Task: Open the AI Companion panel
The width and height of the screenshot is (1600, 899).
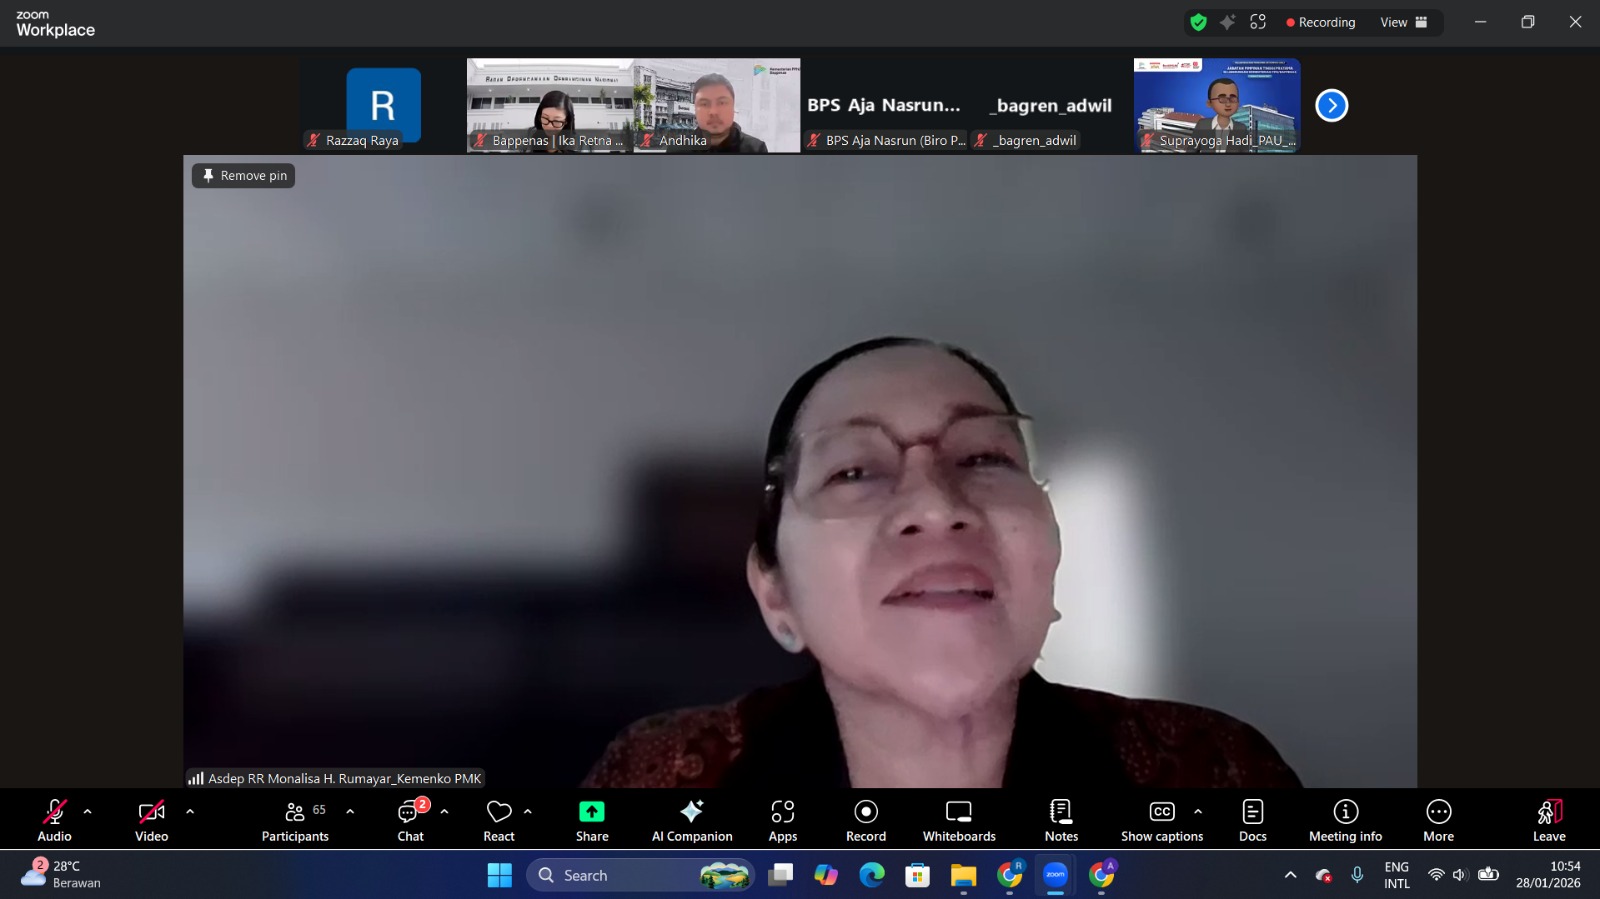Action: (x=691, y=820)
